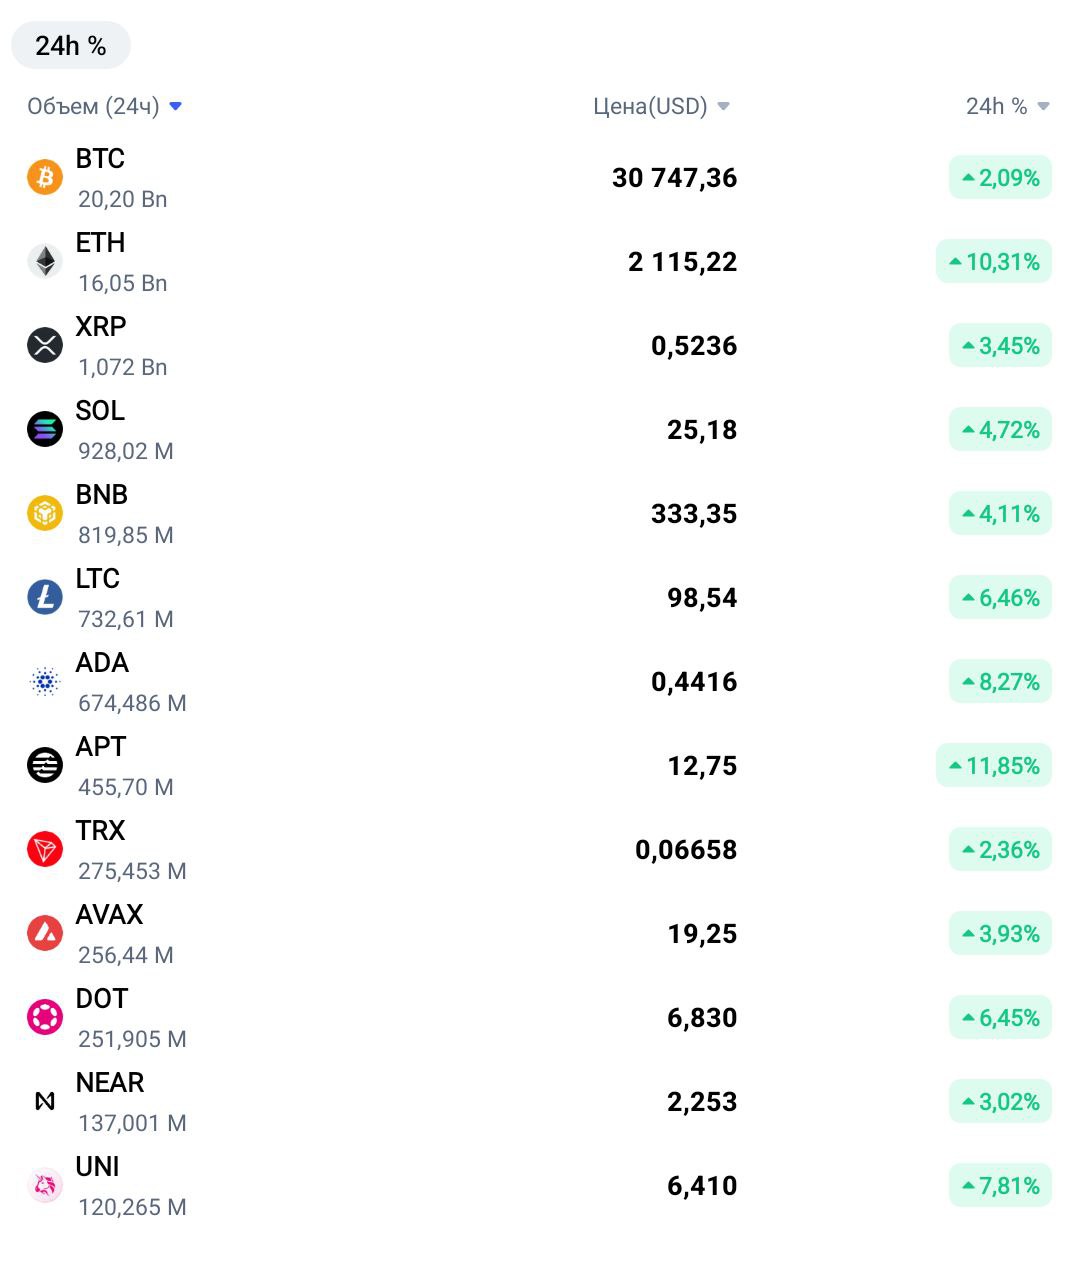Viewport: 1075px width, 1268px height.
Task: Select the DOT price 6,830
Action: (702, 1018)
